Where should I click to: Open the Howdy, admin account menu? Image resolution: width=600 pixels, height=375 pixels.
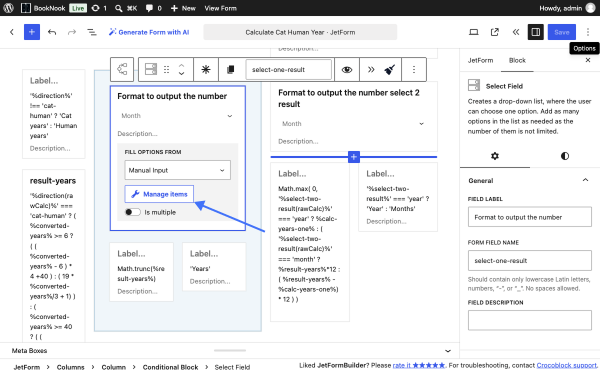click(x=567, y=8)
